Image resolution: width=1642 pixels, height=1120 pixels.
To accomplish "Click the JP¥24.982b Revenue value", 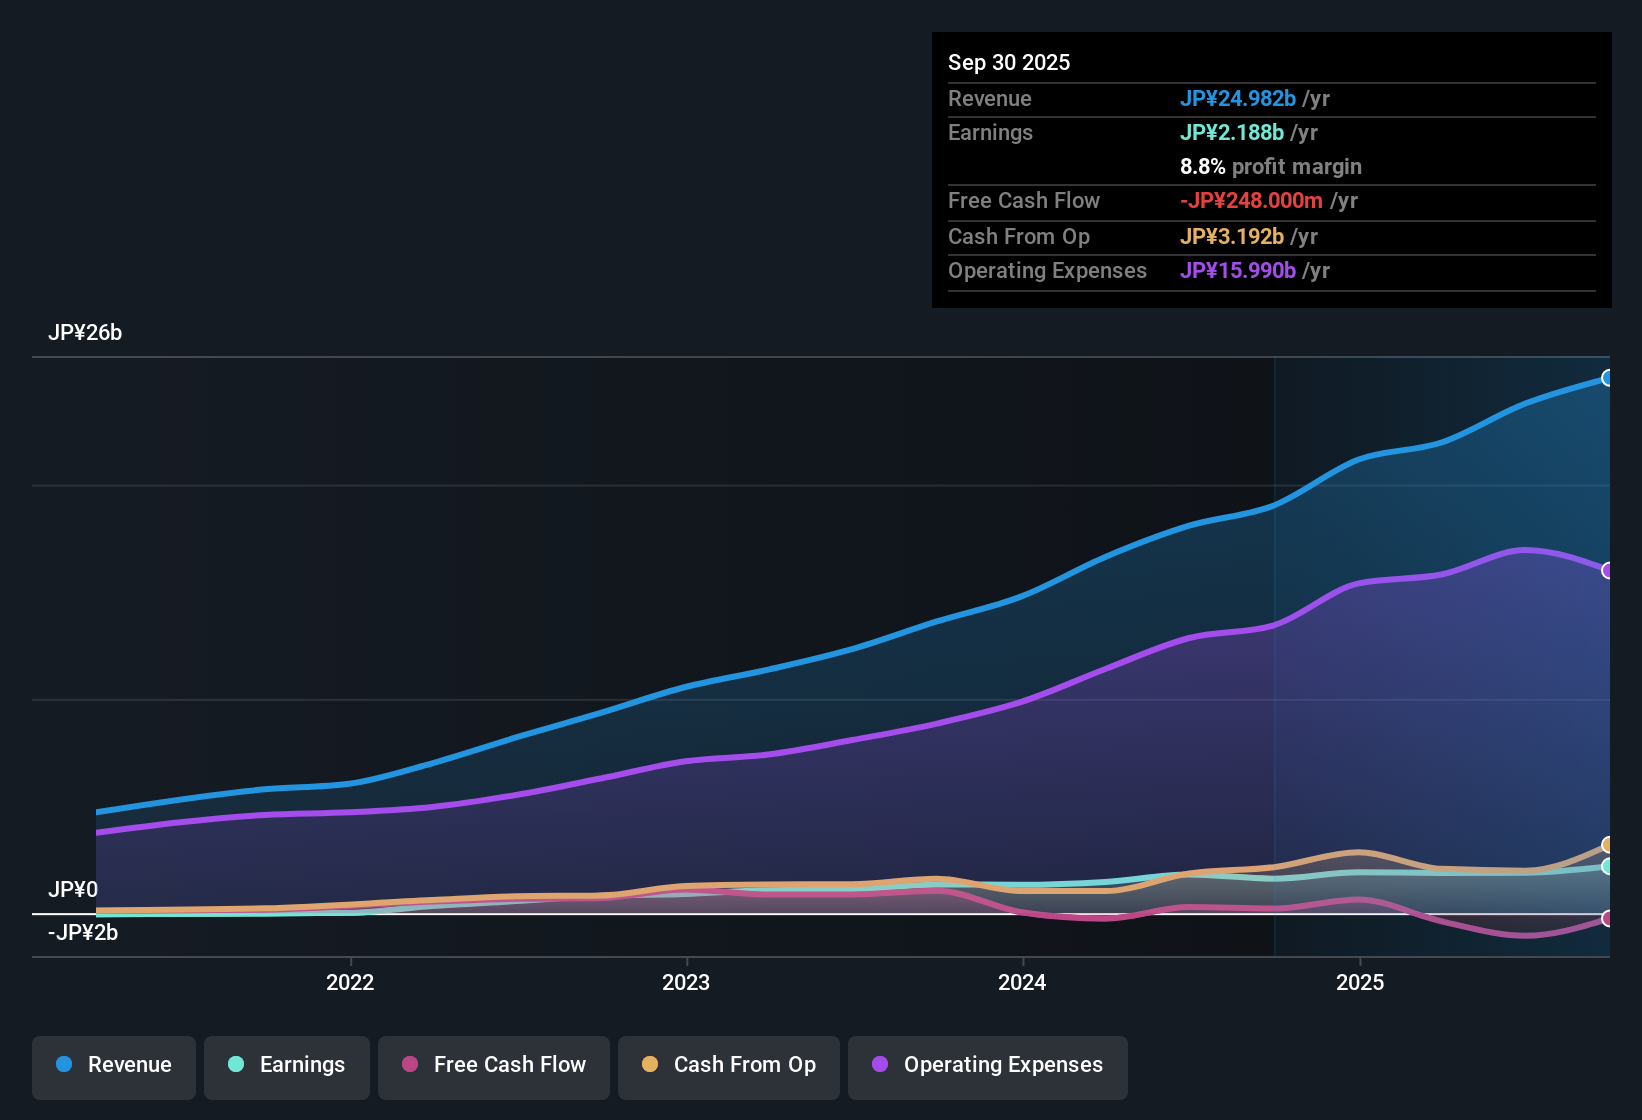I will point(1239,99).
